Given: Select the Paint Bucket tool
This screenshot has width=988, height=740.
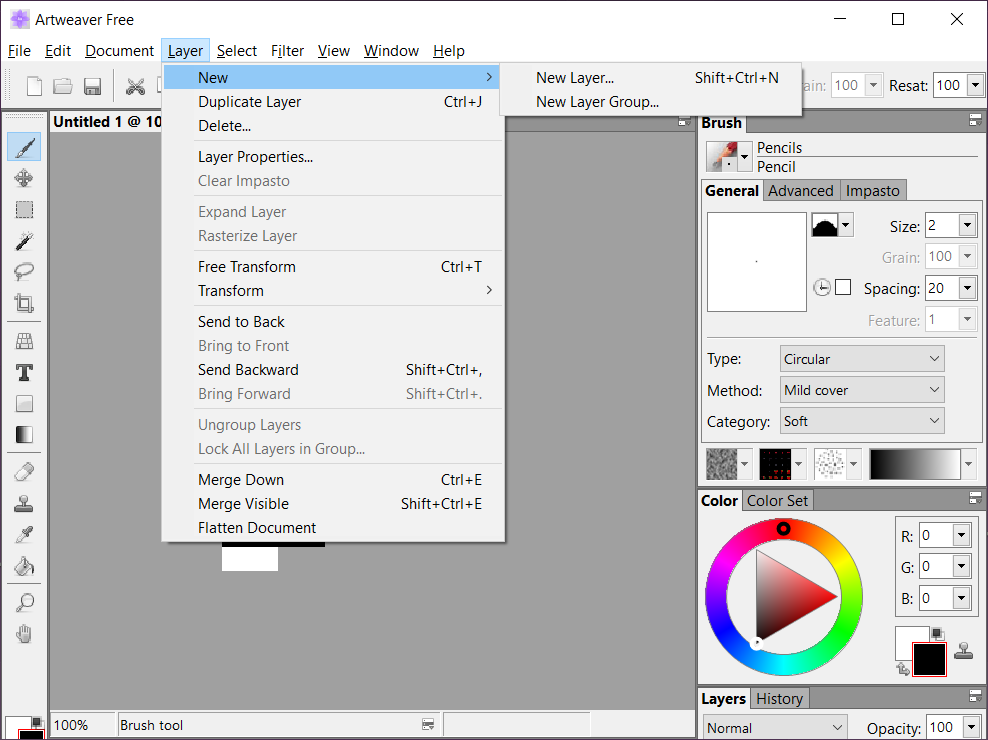Looking at the screenshot, I should [x=24, y=566].
